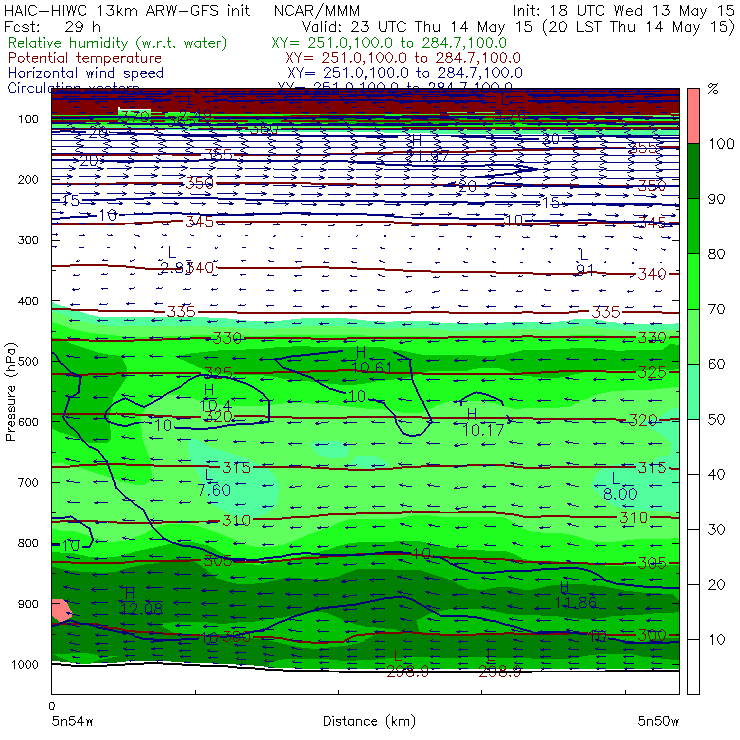Click the '(20 LST Thu 14 May 15)' text
The height and width of the screenshot is (740, 740).
pyautogui.click(x=639, y=26)
